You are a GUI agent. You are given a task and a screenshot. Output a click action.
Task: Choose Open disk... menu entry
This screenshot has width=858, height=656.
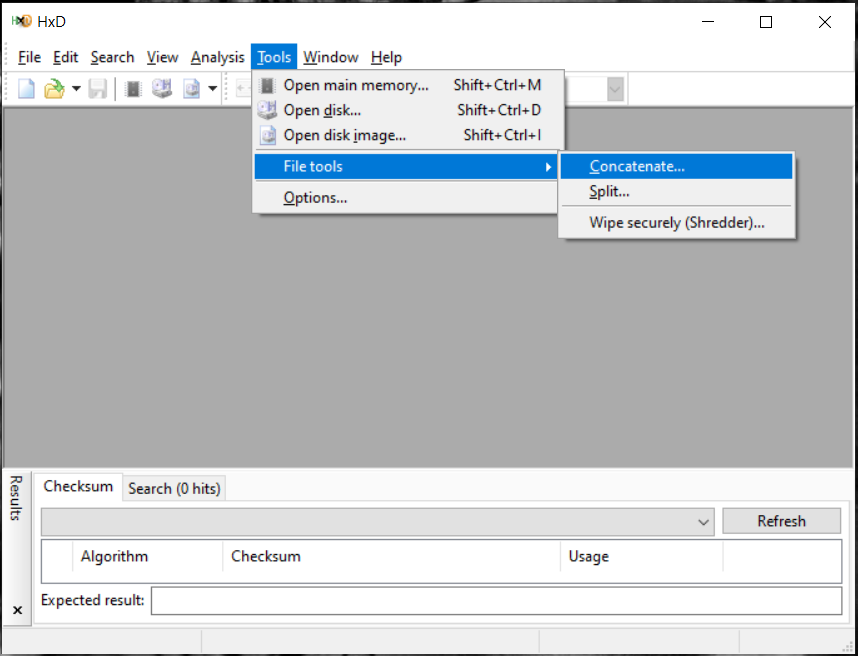pyautogui.click(x=407, y=110)
